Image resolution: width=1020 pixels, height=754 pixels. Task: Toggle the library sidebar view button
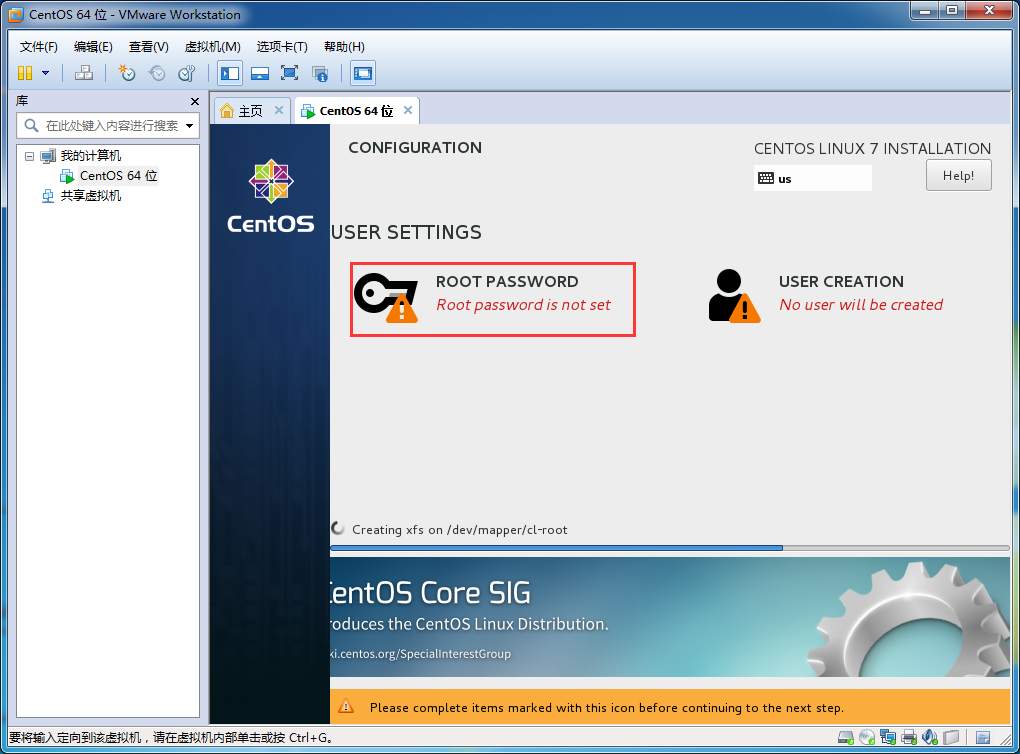click(x=230, y=73)
